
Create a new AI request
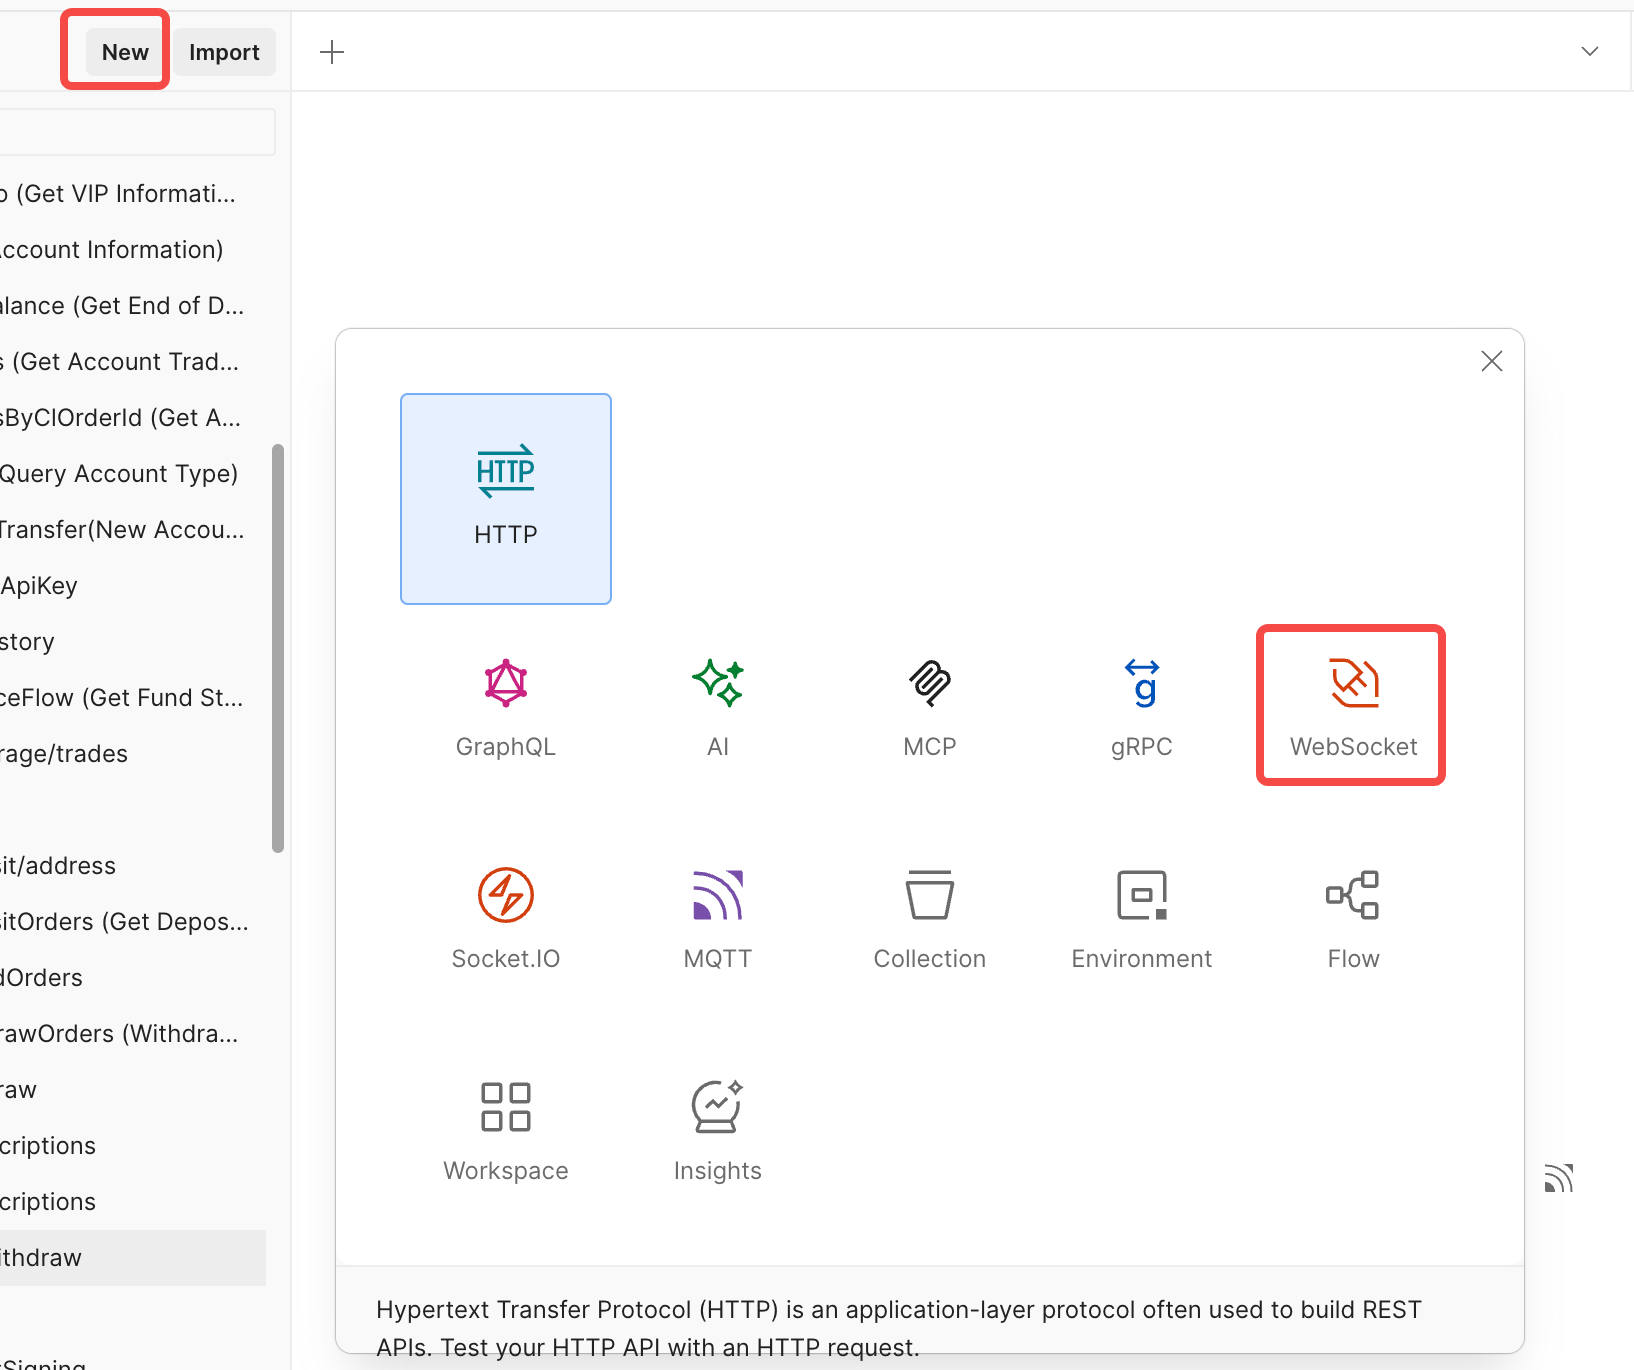pos(717,706)
